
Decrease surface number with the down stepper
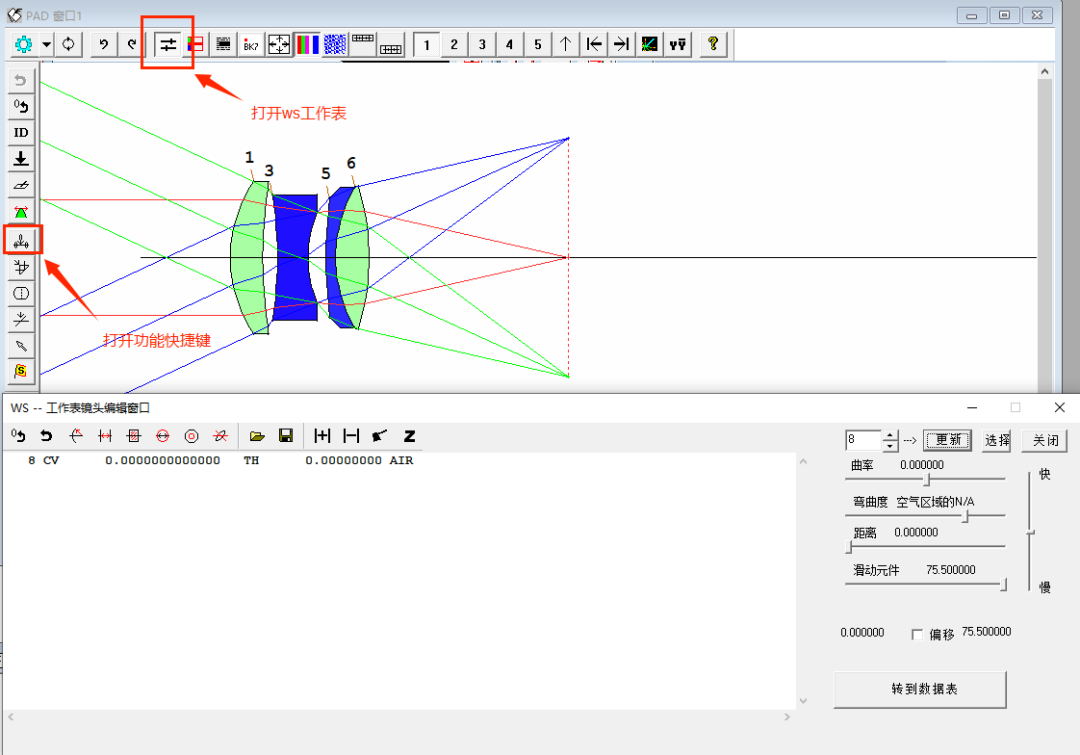(890, 445)
